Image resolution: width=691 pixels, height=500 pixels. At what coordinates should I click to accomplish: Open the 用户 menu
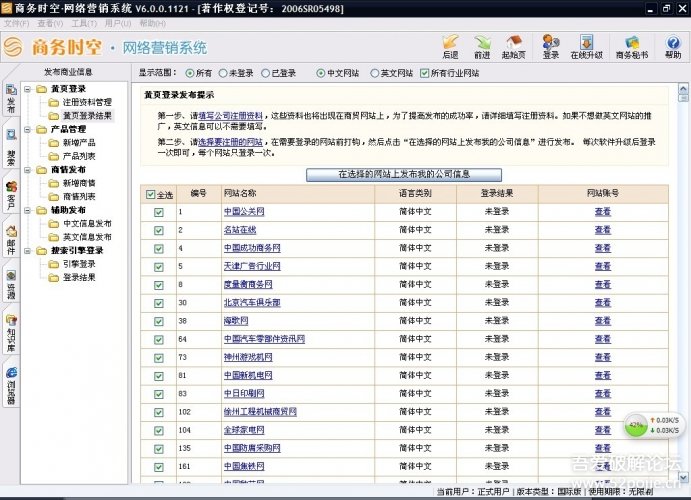(118, 23)
